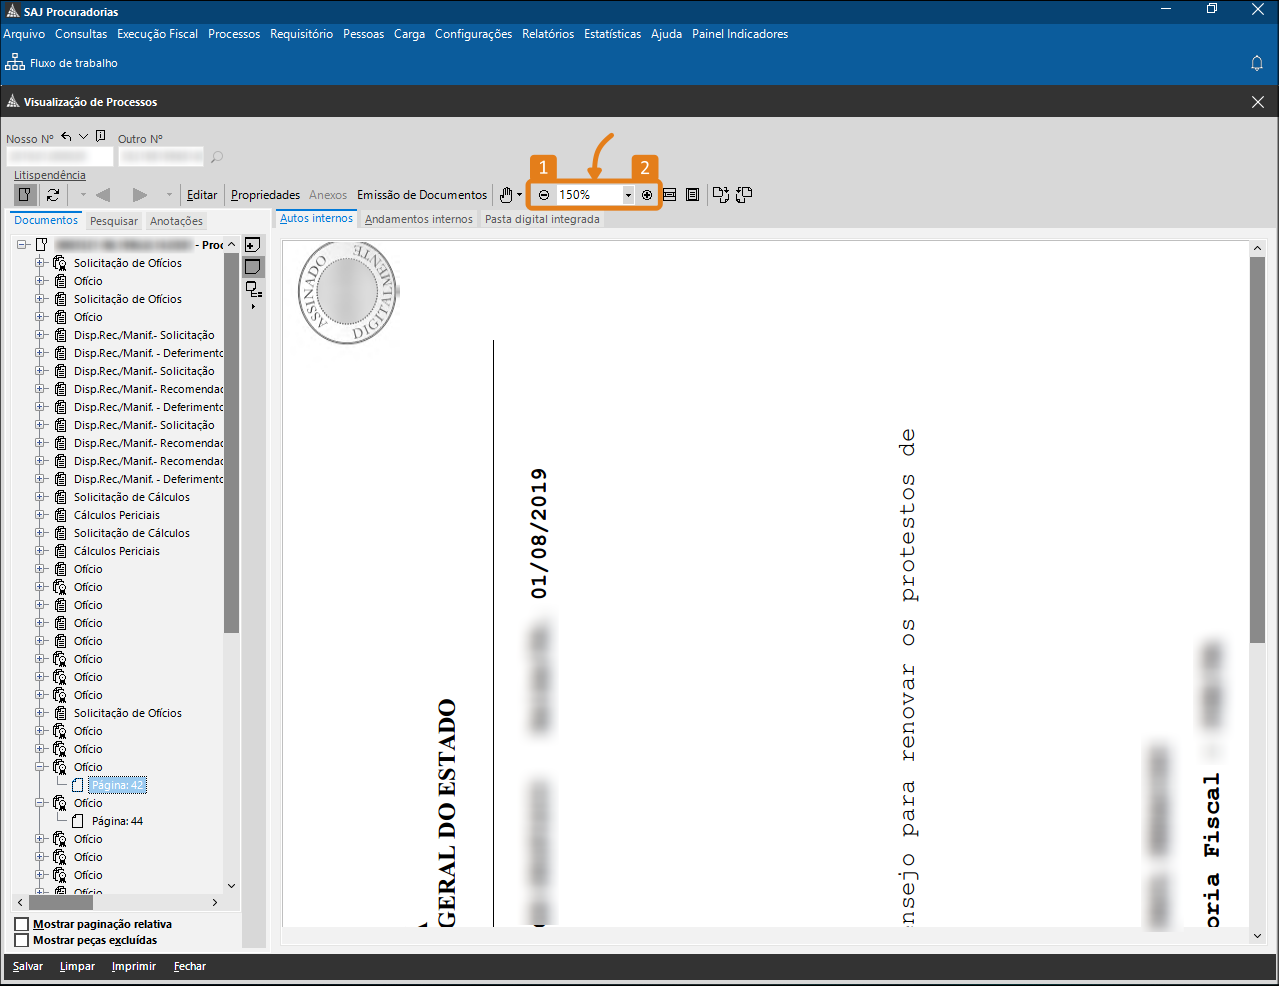Select the hand pan tool
The height and width of the screenshot is (986, 1279).
[x=507, y=195]
